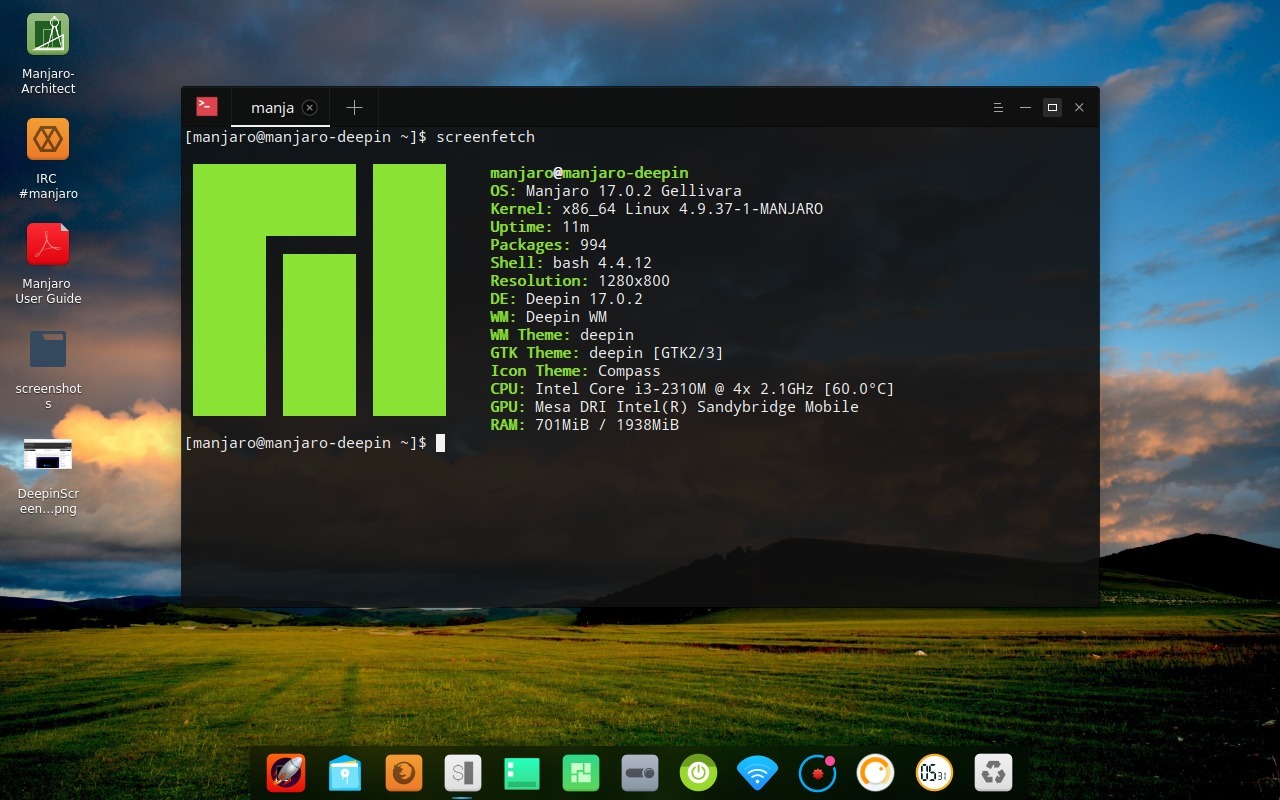Click the Deepin Store icon on the dock
This screenshot has height=800, width=1280.
(580, 772)
